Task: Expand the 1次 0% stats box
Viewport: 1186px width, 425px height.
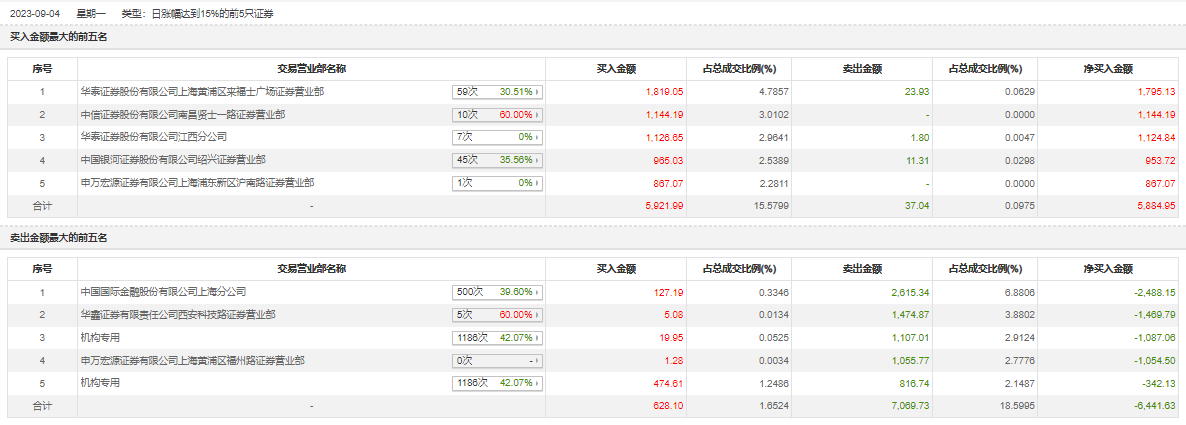Action: [497, 183]
